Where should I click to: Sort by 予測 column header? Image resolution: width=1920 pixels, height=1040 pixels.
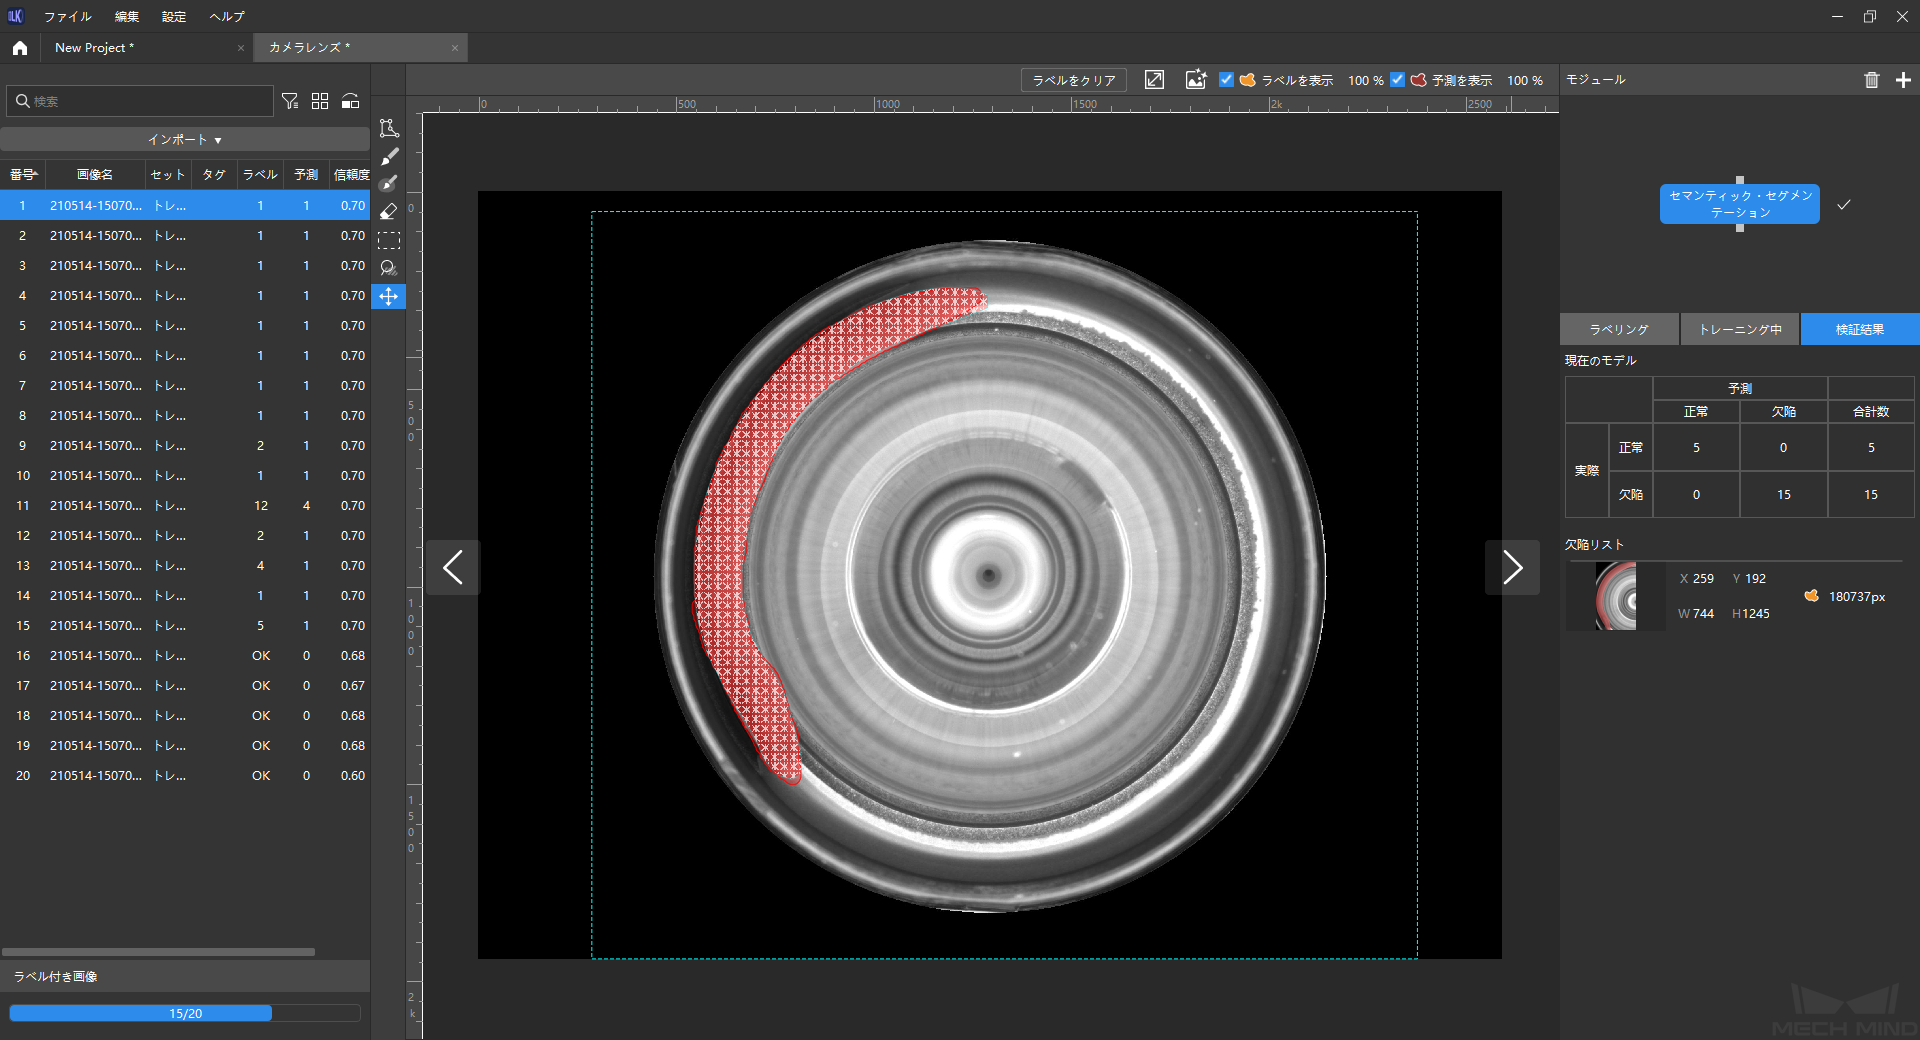306,175
